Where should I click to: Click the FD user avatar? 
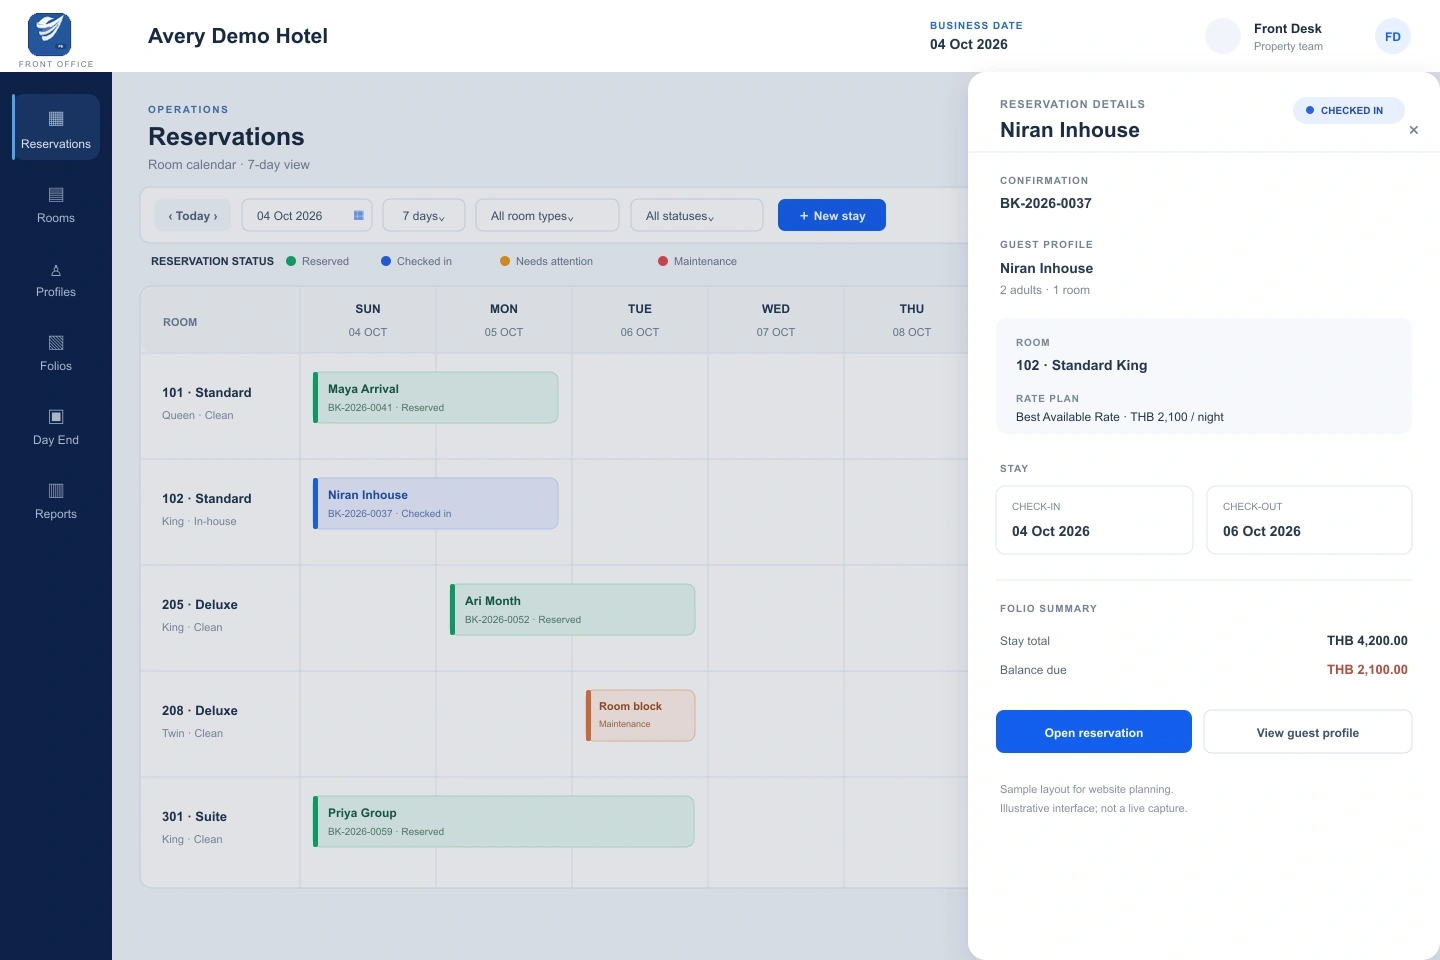point(1393,36)
